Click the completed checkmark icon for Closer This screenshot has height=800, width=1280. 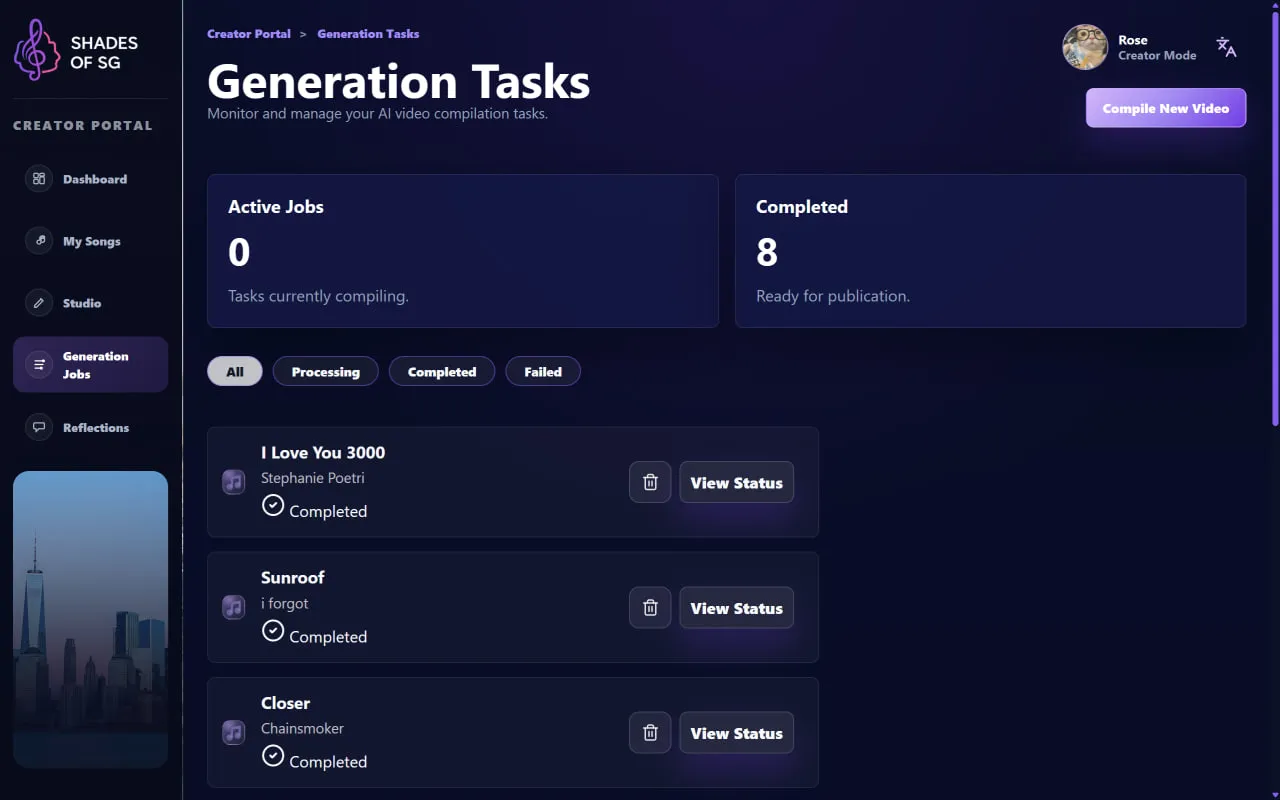pyautogui.click(x=273, y=755)
